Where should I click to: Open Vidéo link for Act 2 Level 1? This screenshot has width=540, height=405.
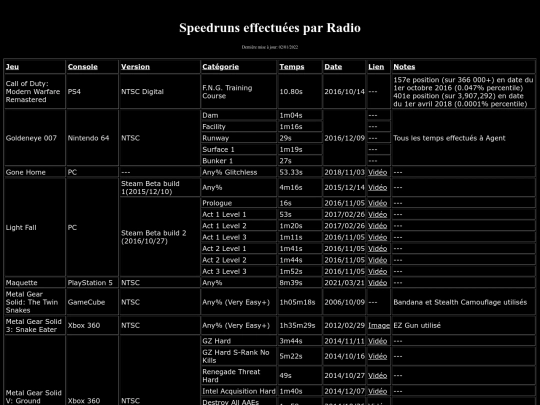click(x=377, y=249)
